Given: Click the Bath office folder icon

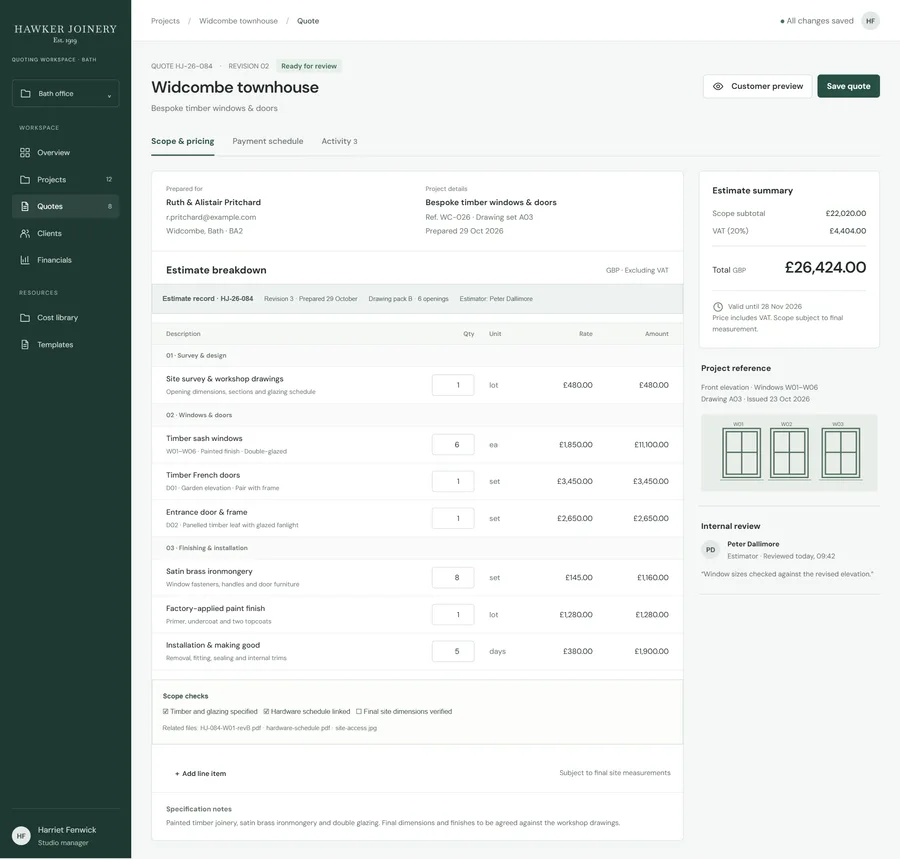Looking at the screenshot, I should (x=25, y=94).
